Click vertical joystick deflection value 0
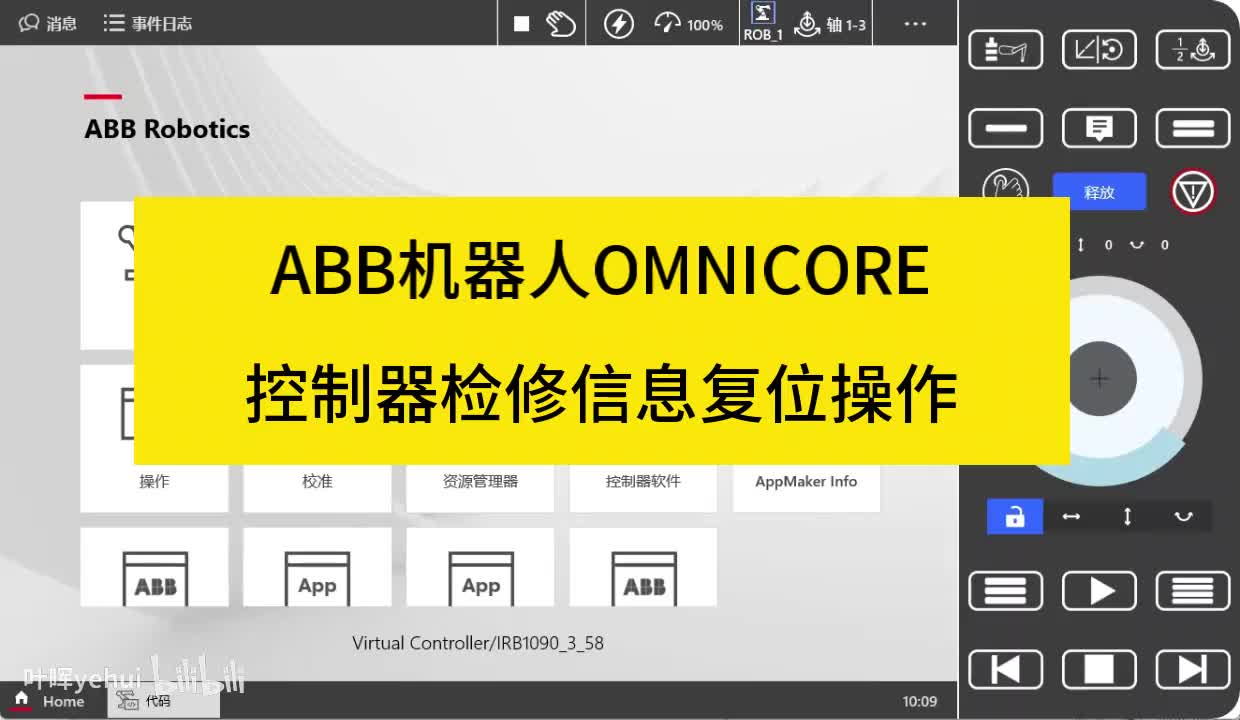This screenshot has width=1240, height=720. 1108,245
